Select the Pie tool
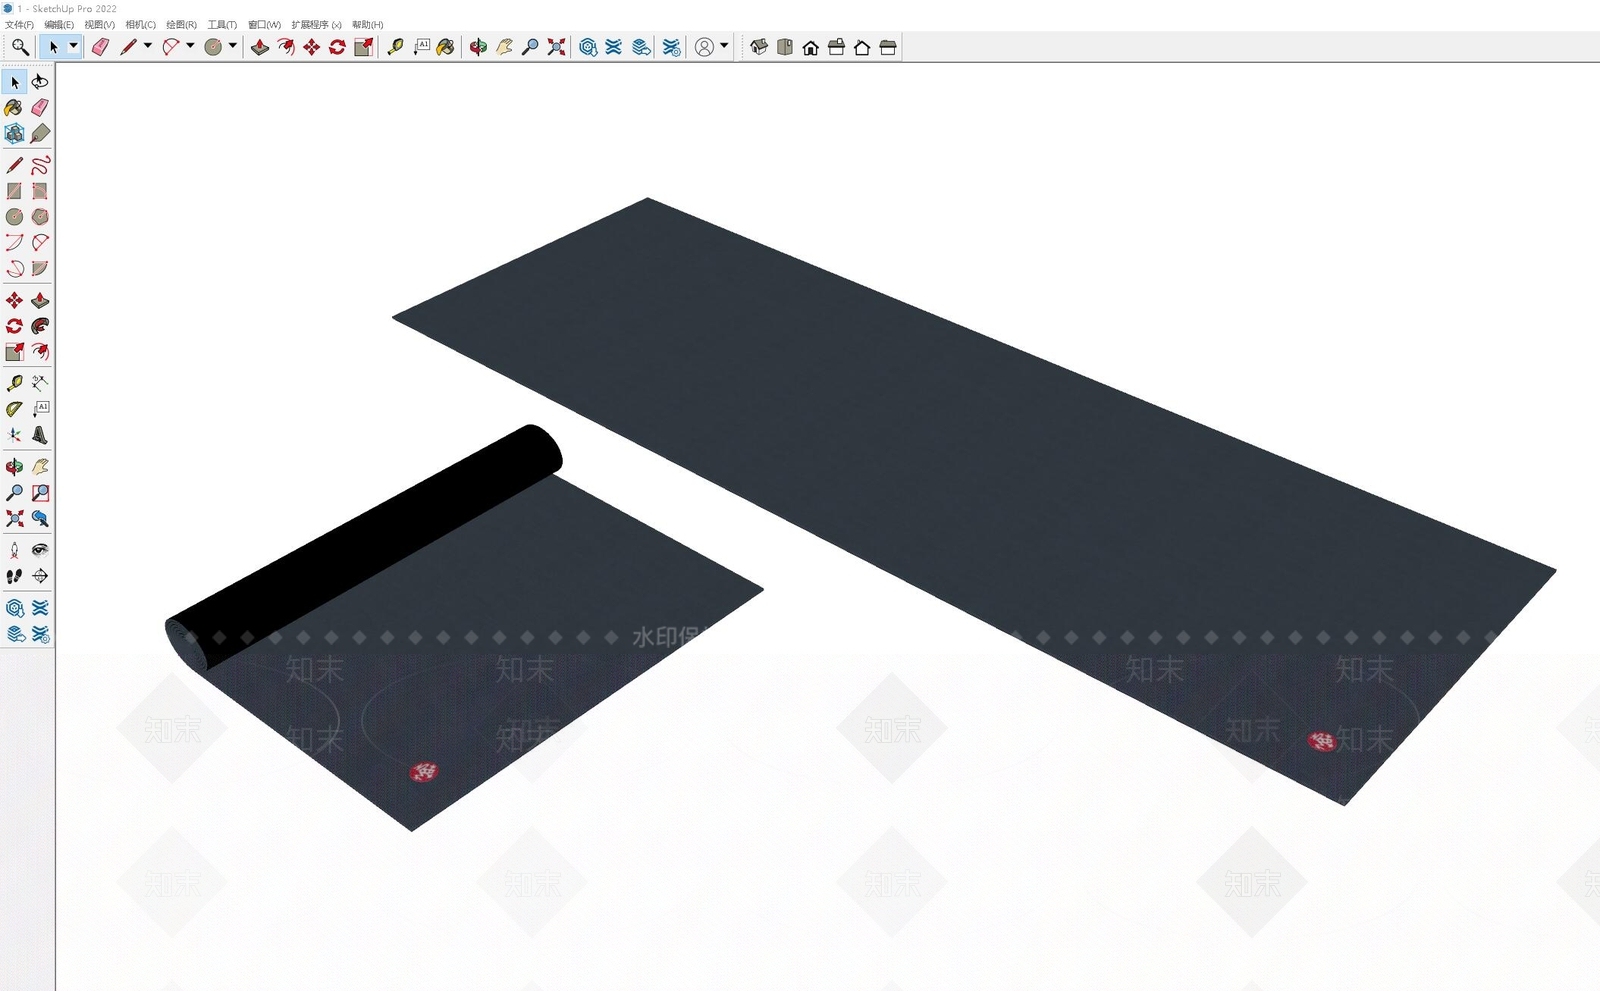Screen dimensions: 1600x991 pos(40,269)
